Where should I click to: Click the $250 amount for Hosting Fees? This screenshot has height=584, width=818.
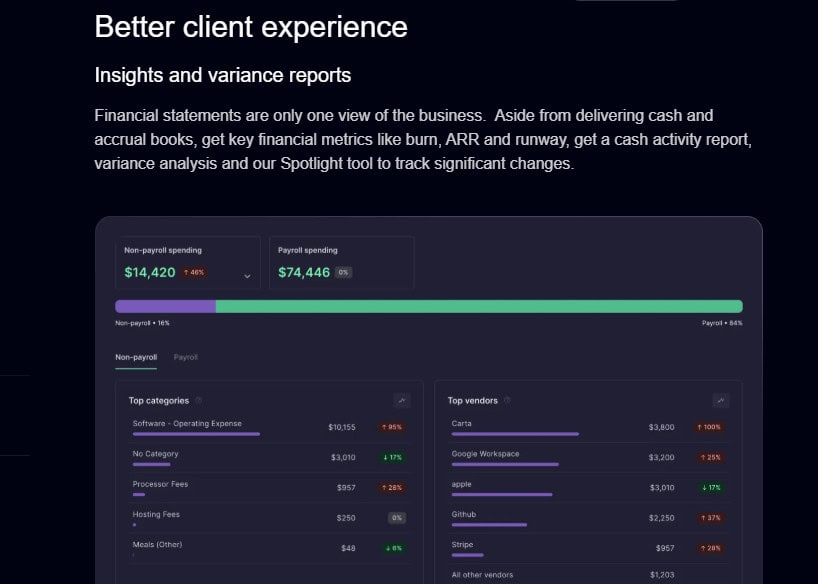(x=346, y=518)
